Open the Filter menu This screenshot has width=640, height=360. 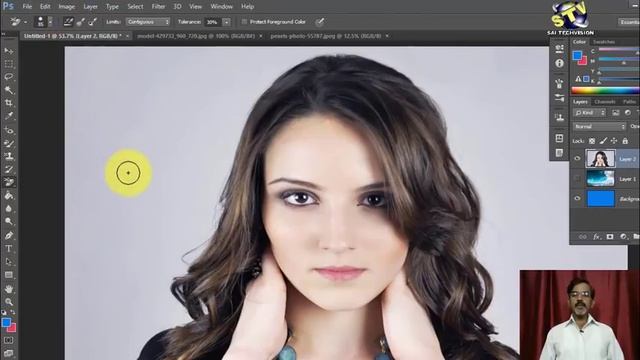pyautogui.click(x=158, y=7)
